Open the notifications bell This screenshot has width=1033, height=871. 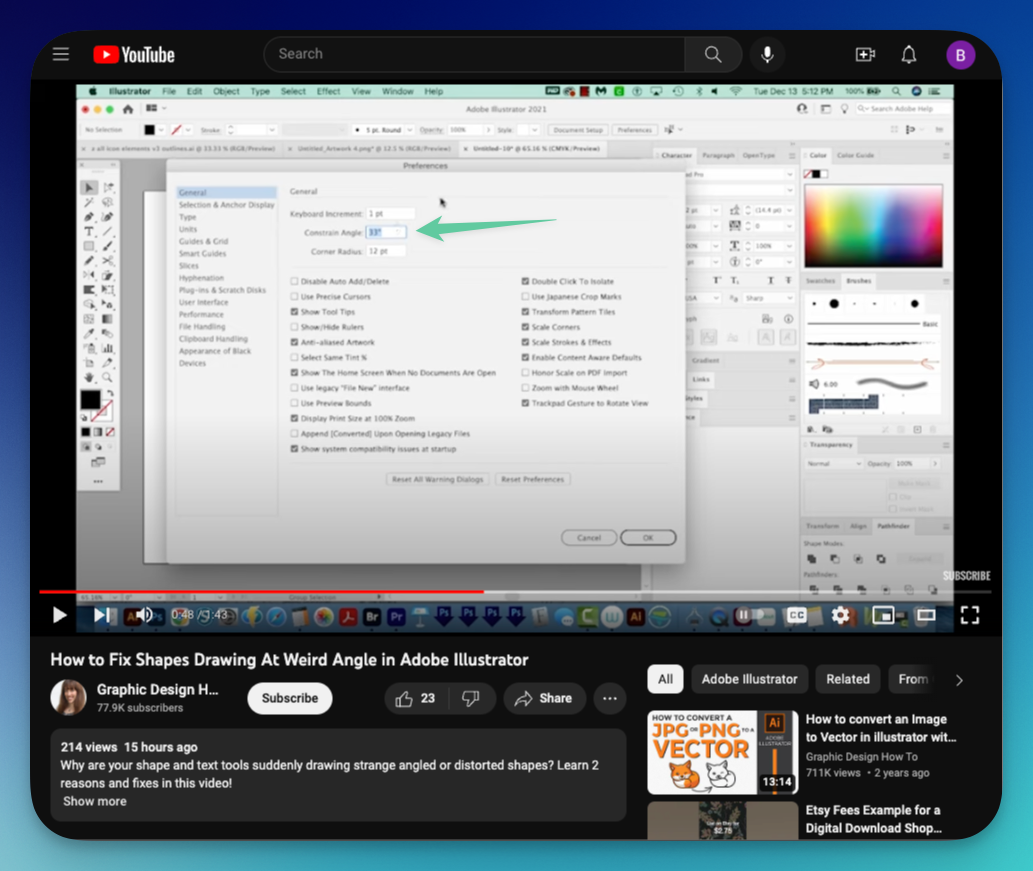click(x=909, y=54)
